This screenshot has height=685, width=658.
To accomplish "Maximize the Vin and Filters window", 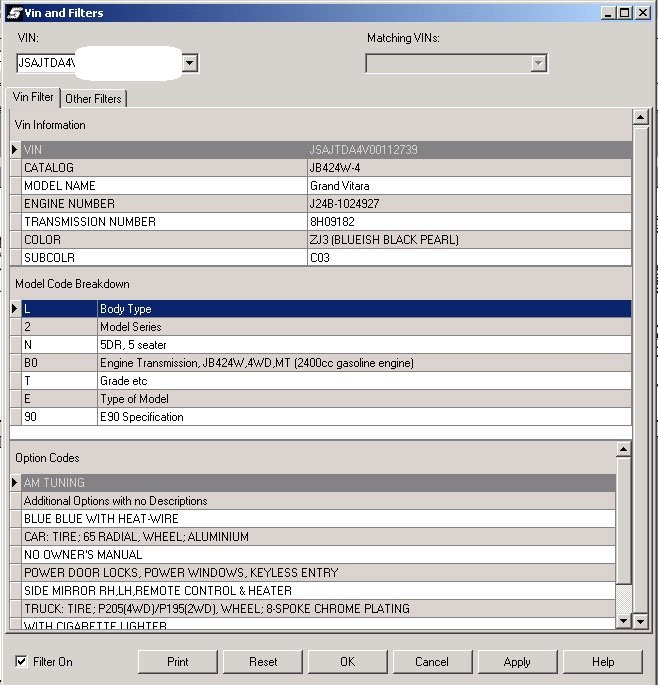I will tap(624, 13).
